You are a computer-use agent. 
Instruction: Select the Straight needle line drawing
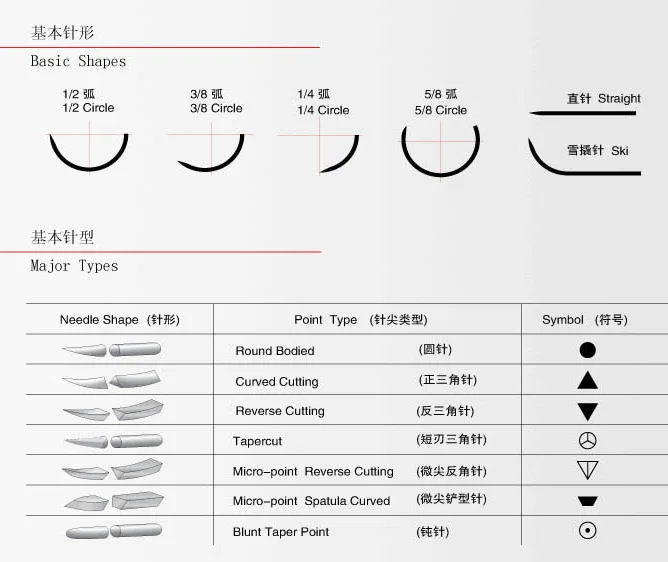pyautogui.click(x=584, y=112)
